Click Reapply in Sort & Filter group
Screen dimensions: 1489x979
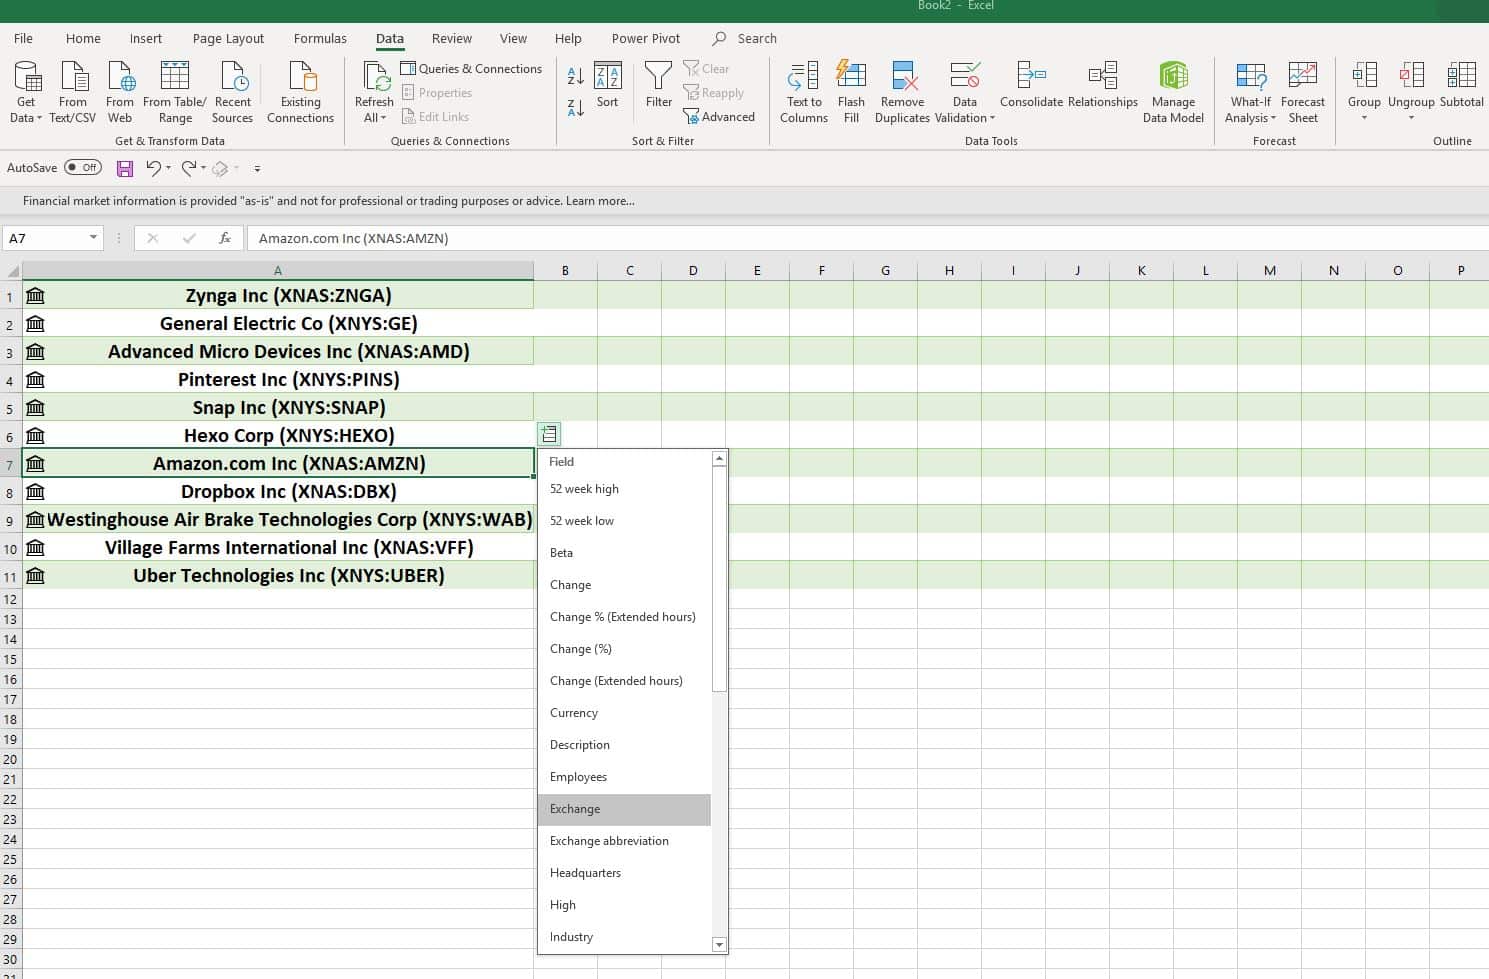tap(714, 92)
